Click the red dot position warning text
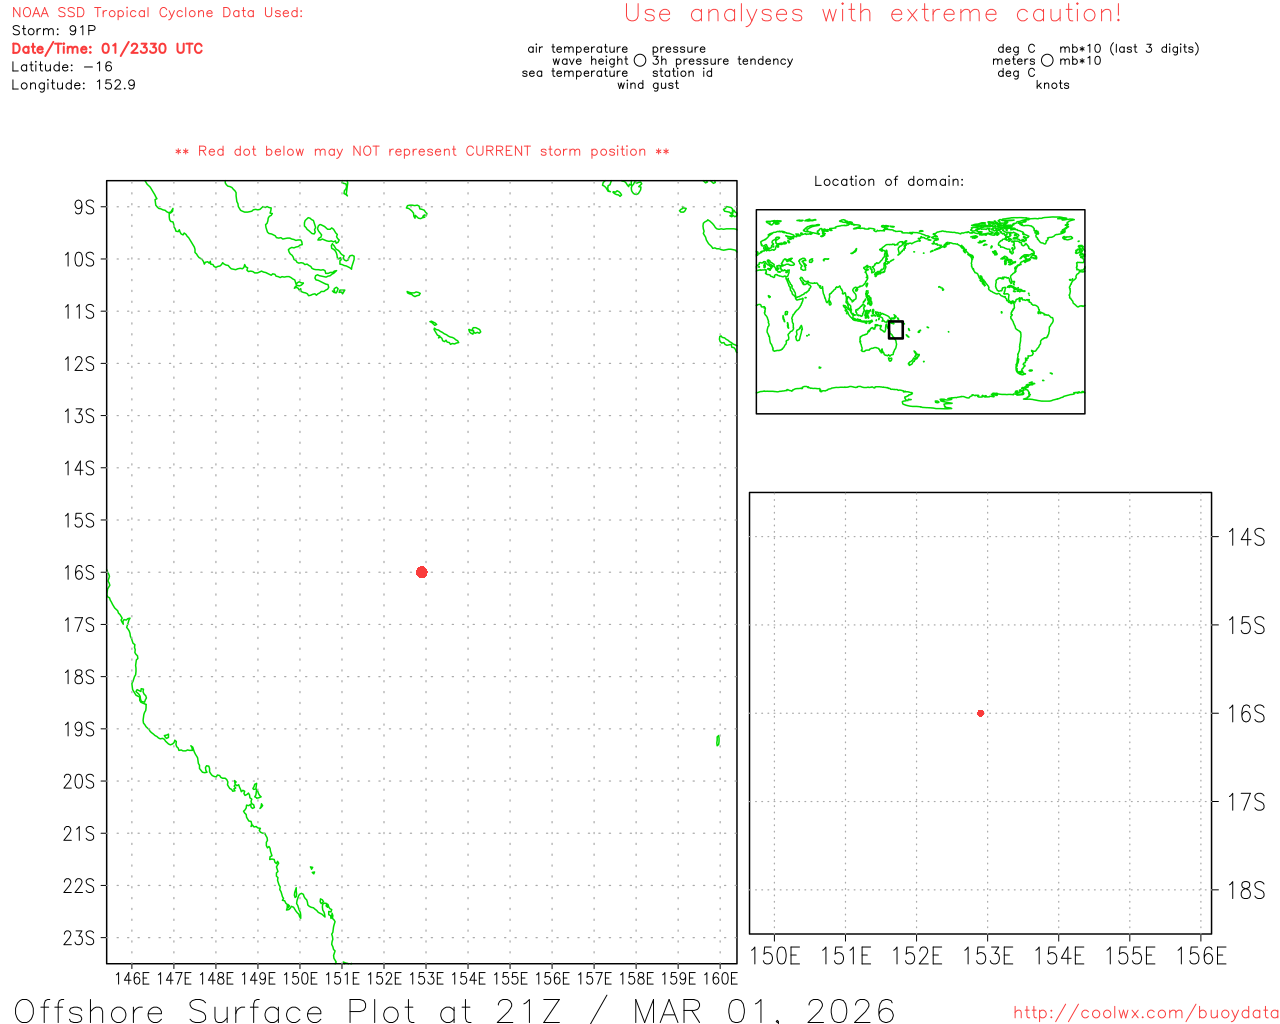This screenshot has width=1280, height=1024. pos(422,151)
